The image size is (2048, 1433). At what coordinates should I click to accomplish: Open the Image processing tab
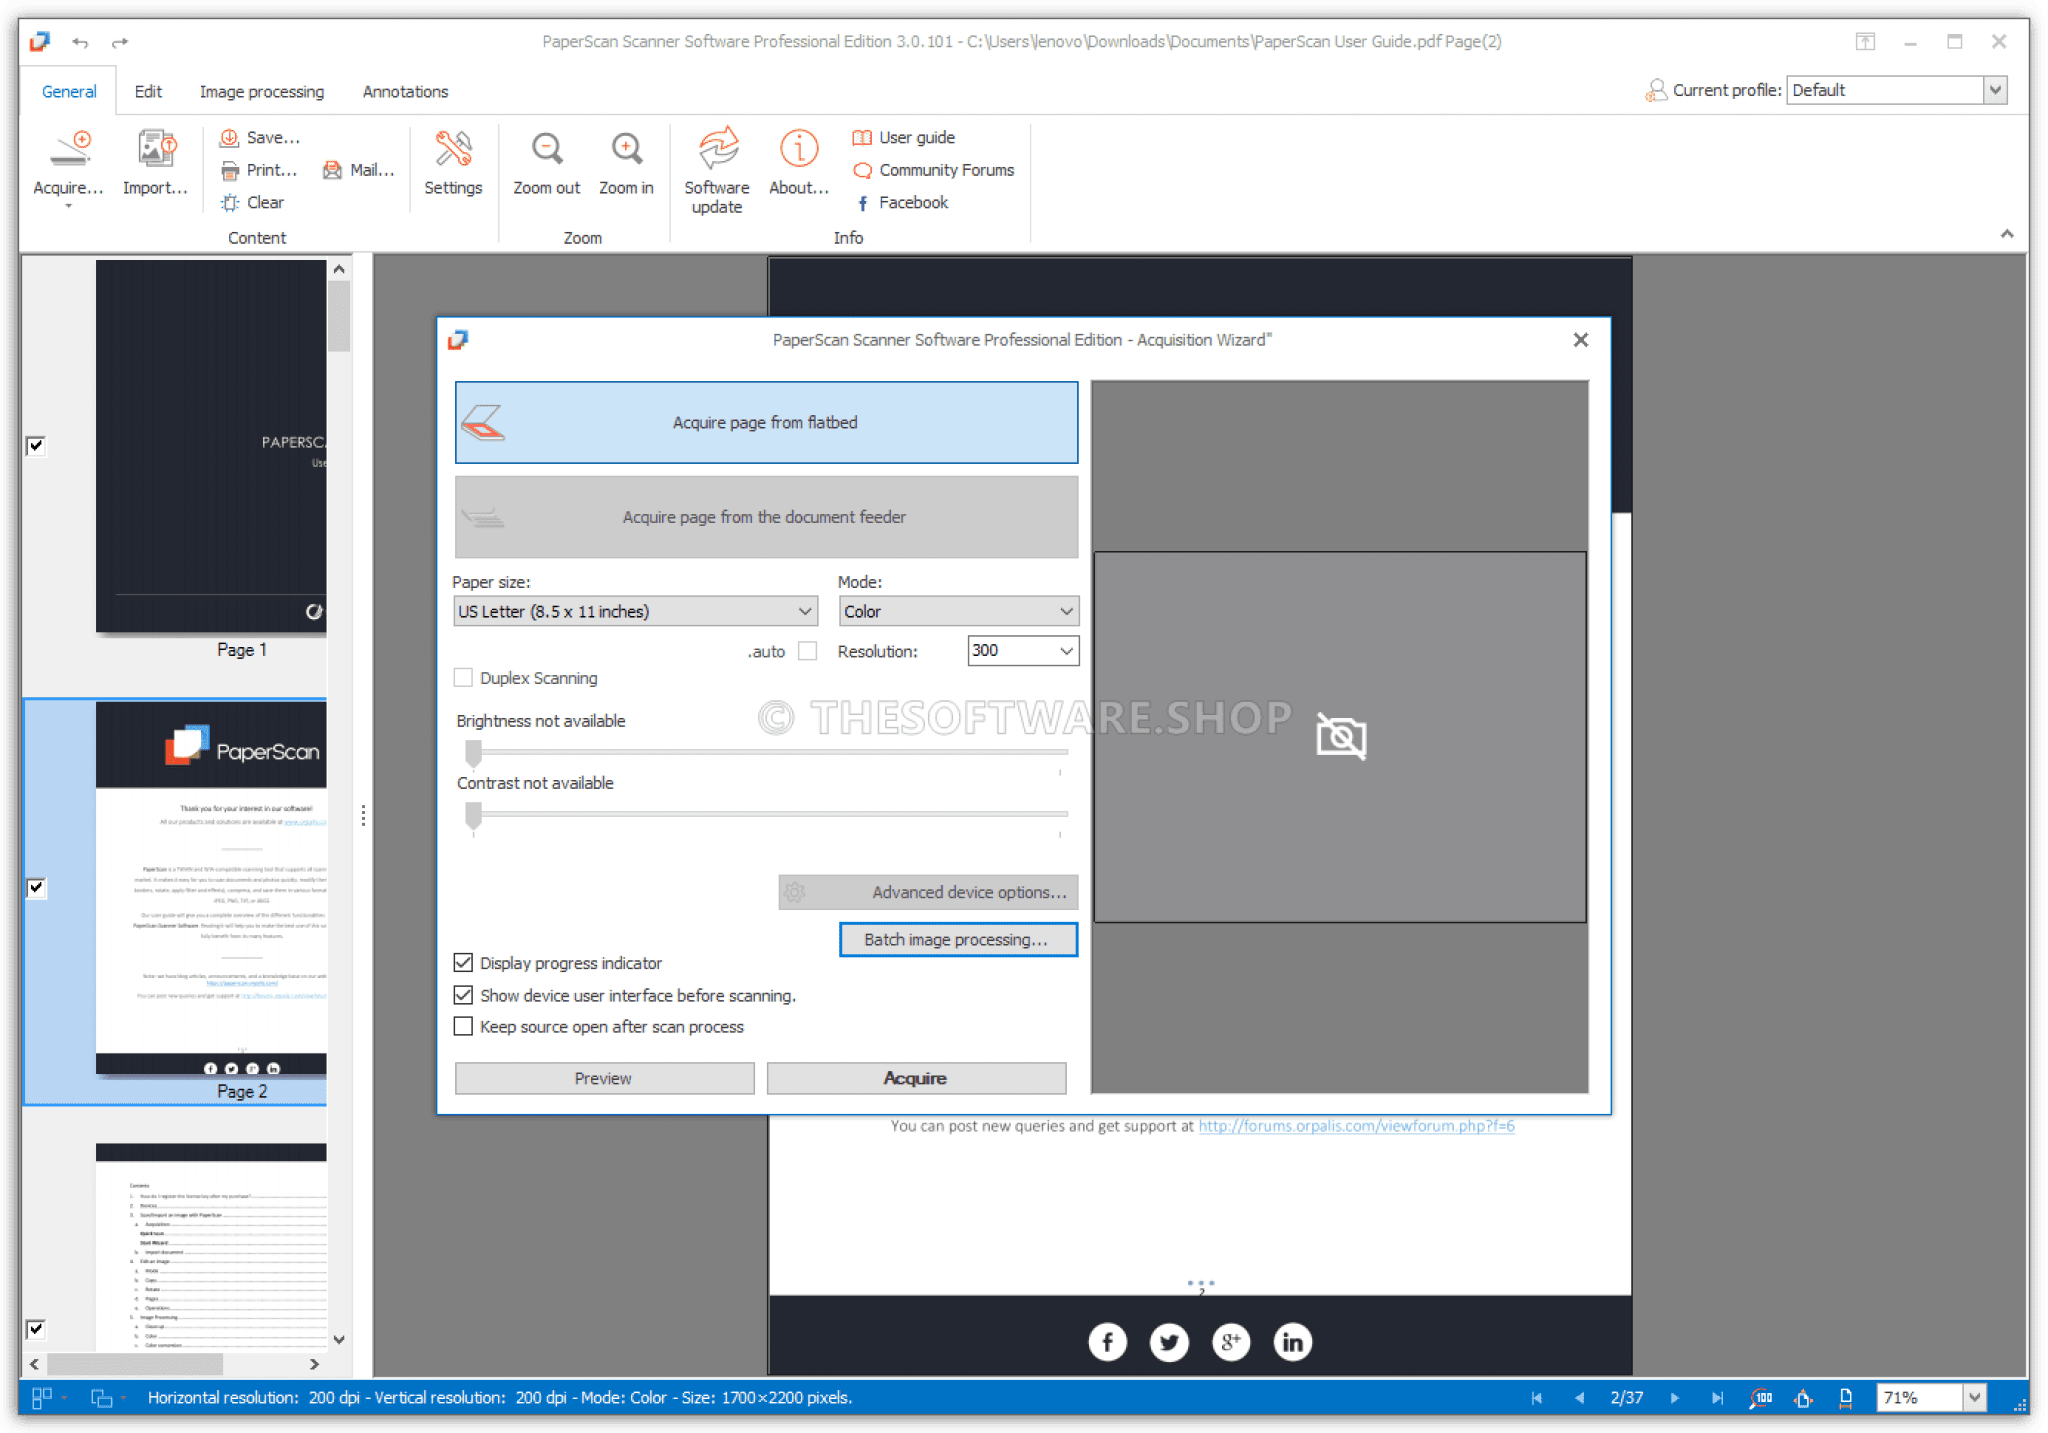pyautogui.click(x=263, y=92)
